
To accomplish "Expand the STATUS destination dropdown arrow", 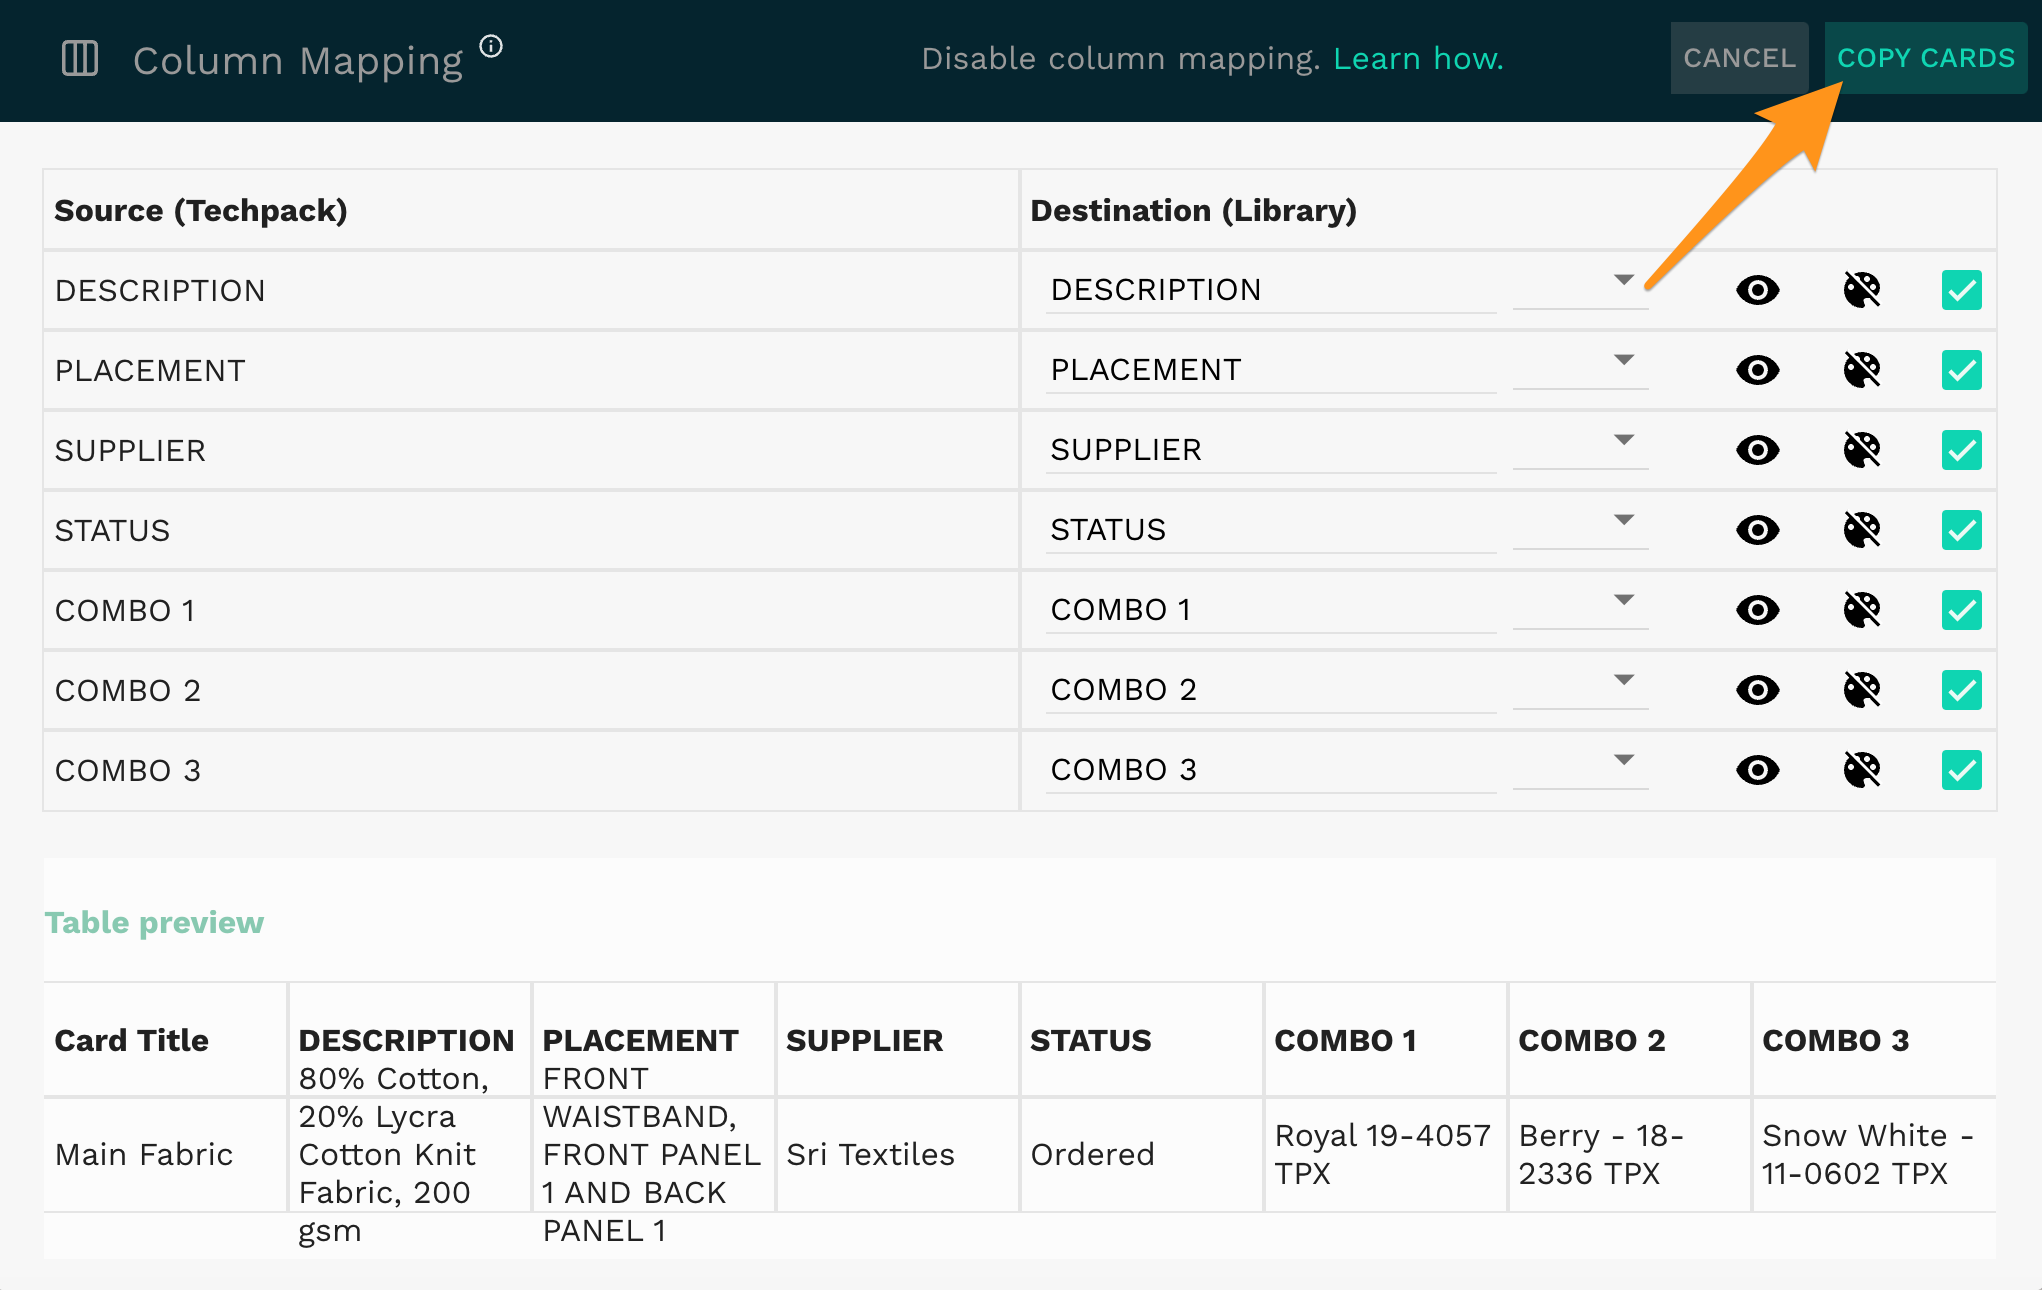I will click(1623, 520).
